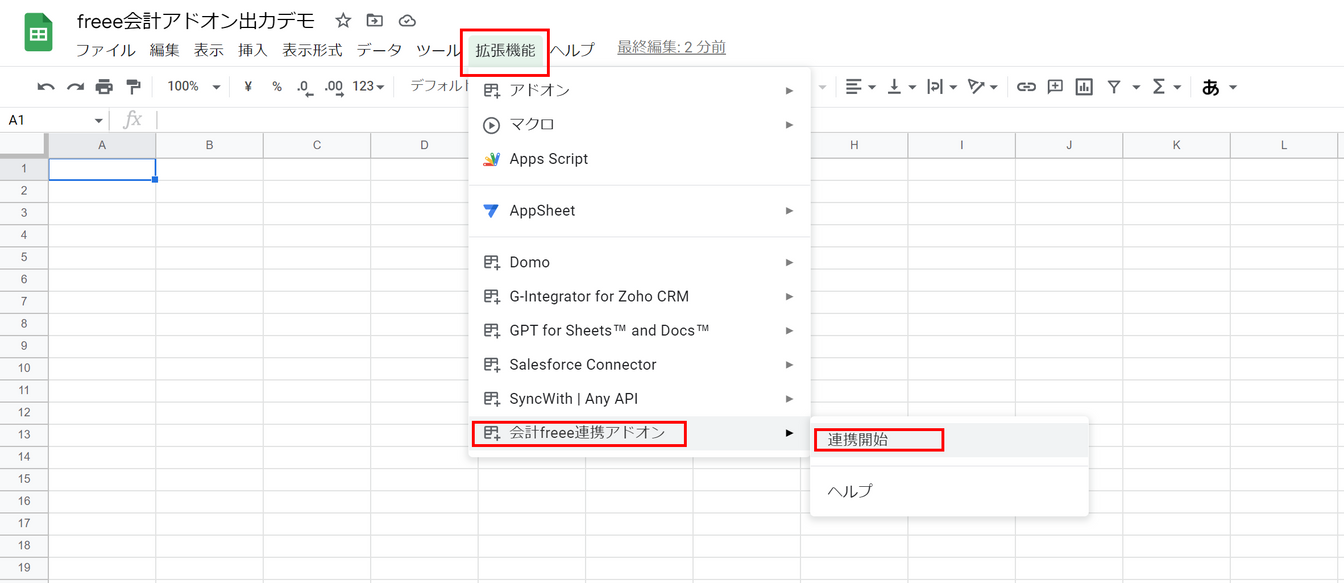Open the データ menu

click(x=379, y=50)
